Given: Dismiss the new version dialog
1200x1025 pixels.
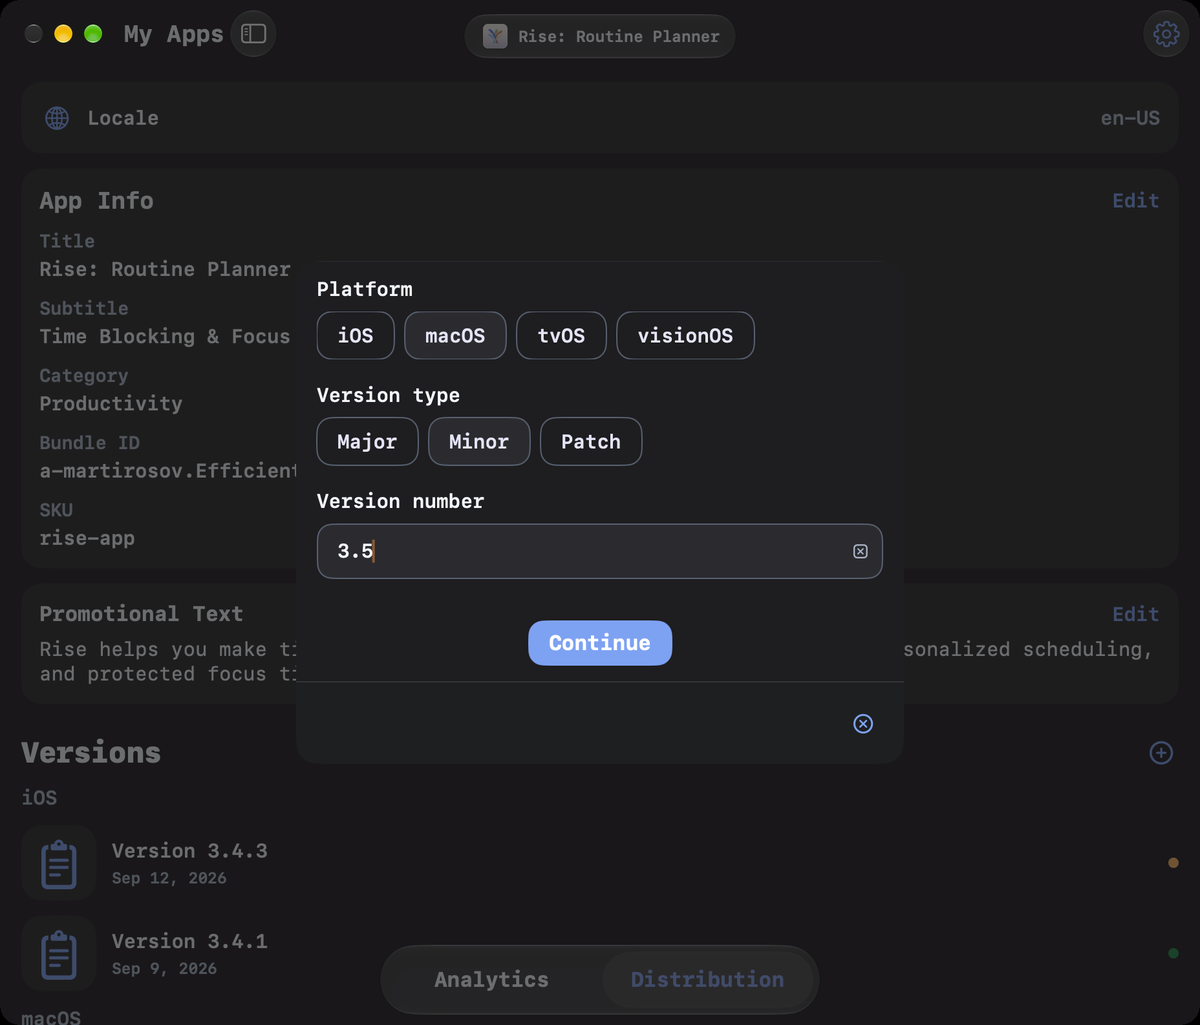Looking at the screenshot, I should coord(863,723).
